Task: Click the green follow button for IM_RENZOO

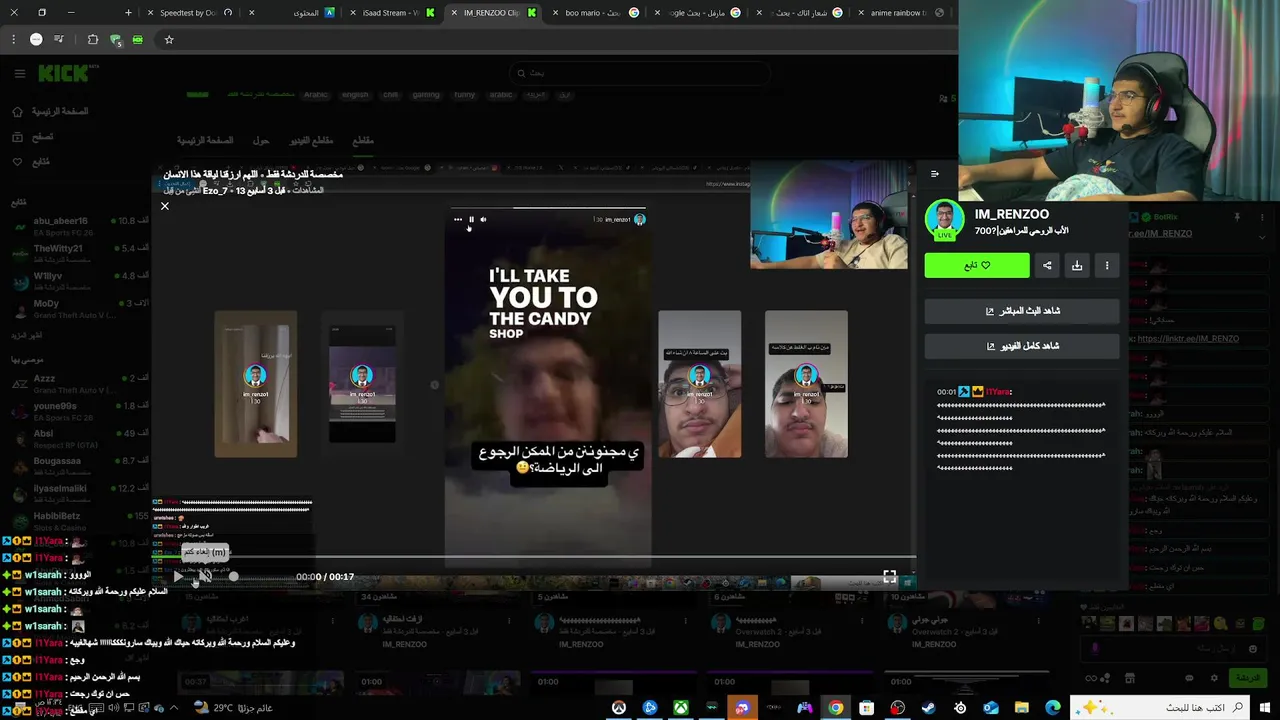Action: point(977,265)
